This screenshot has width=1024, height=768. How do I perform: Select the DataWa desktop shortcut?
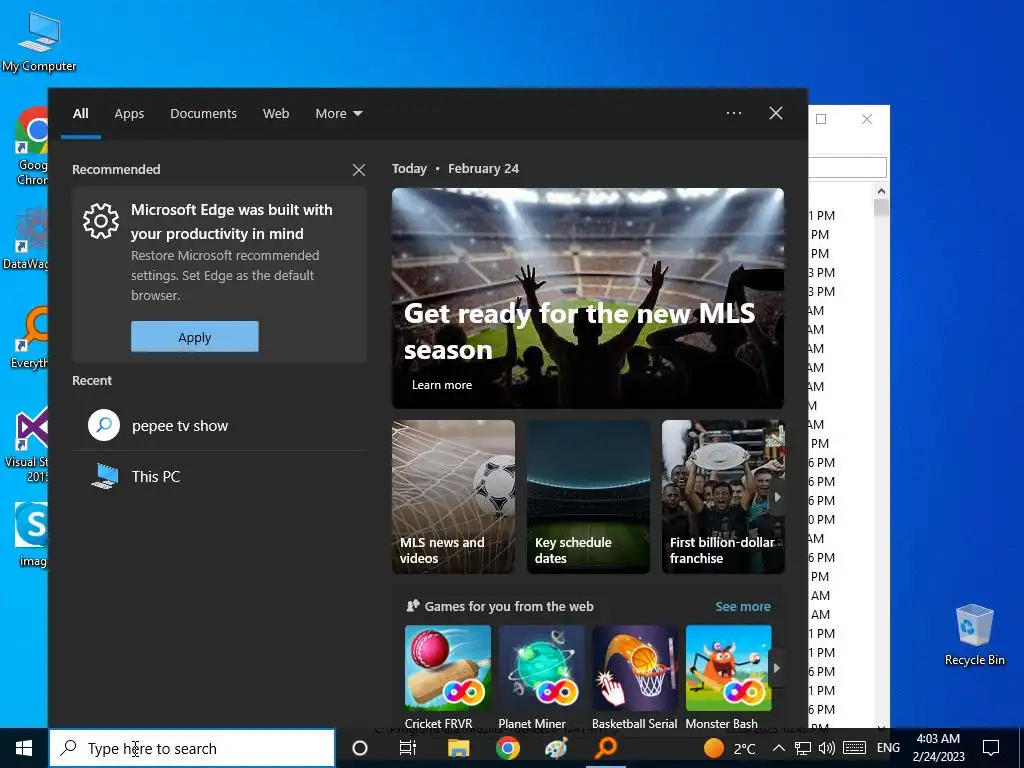[x=26, y=238]
